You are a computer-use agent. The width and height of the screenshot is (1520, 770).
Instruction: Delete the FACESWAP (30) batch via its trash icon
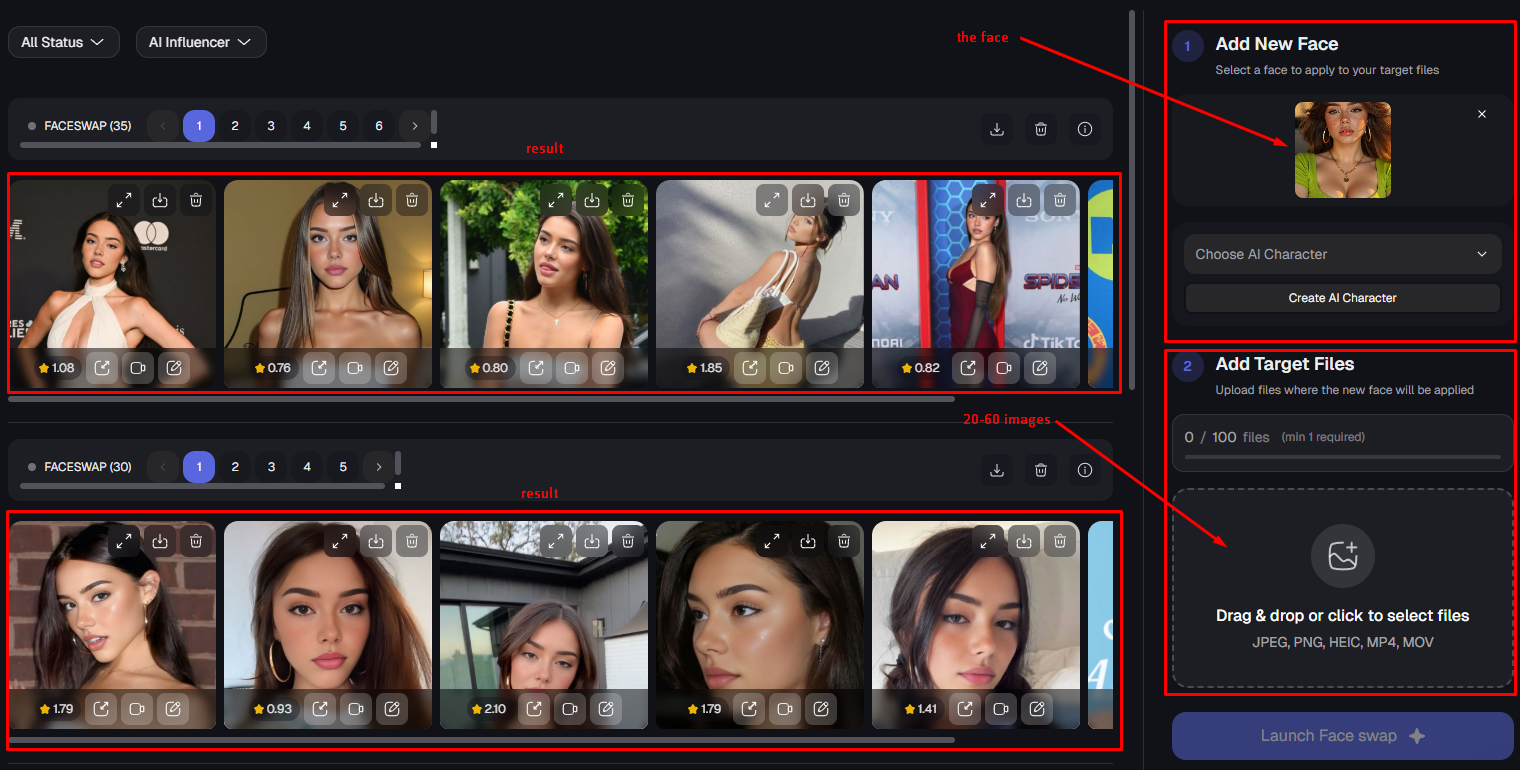pyautogui.click(x=1041, y=470)
